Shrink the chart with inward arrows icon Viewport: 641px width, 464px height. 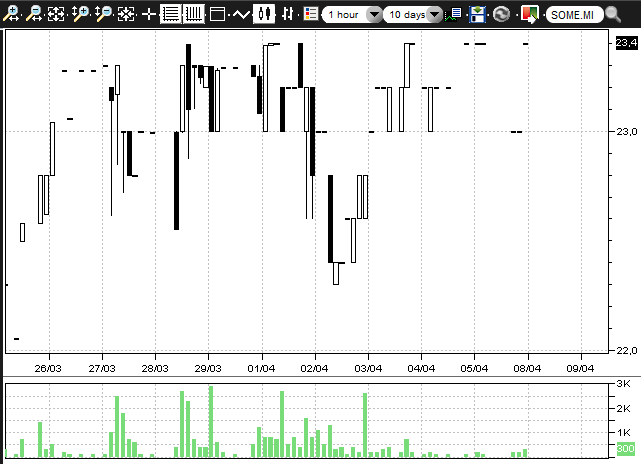point(126,14)
